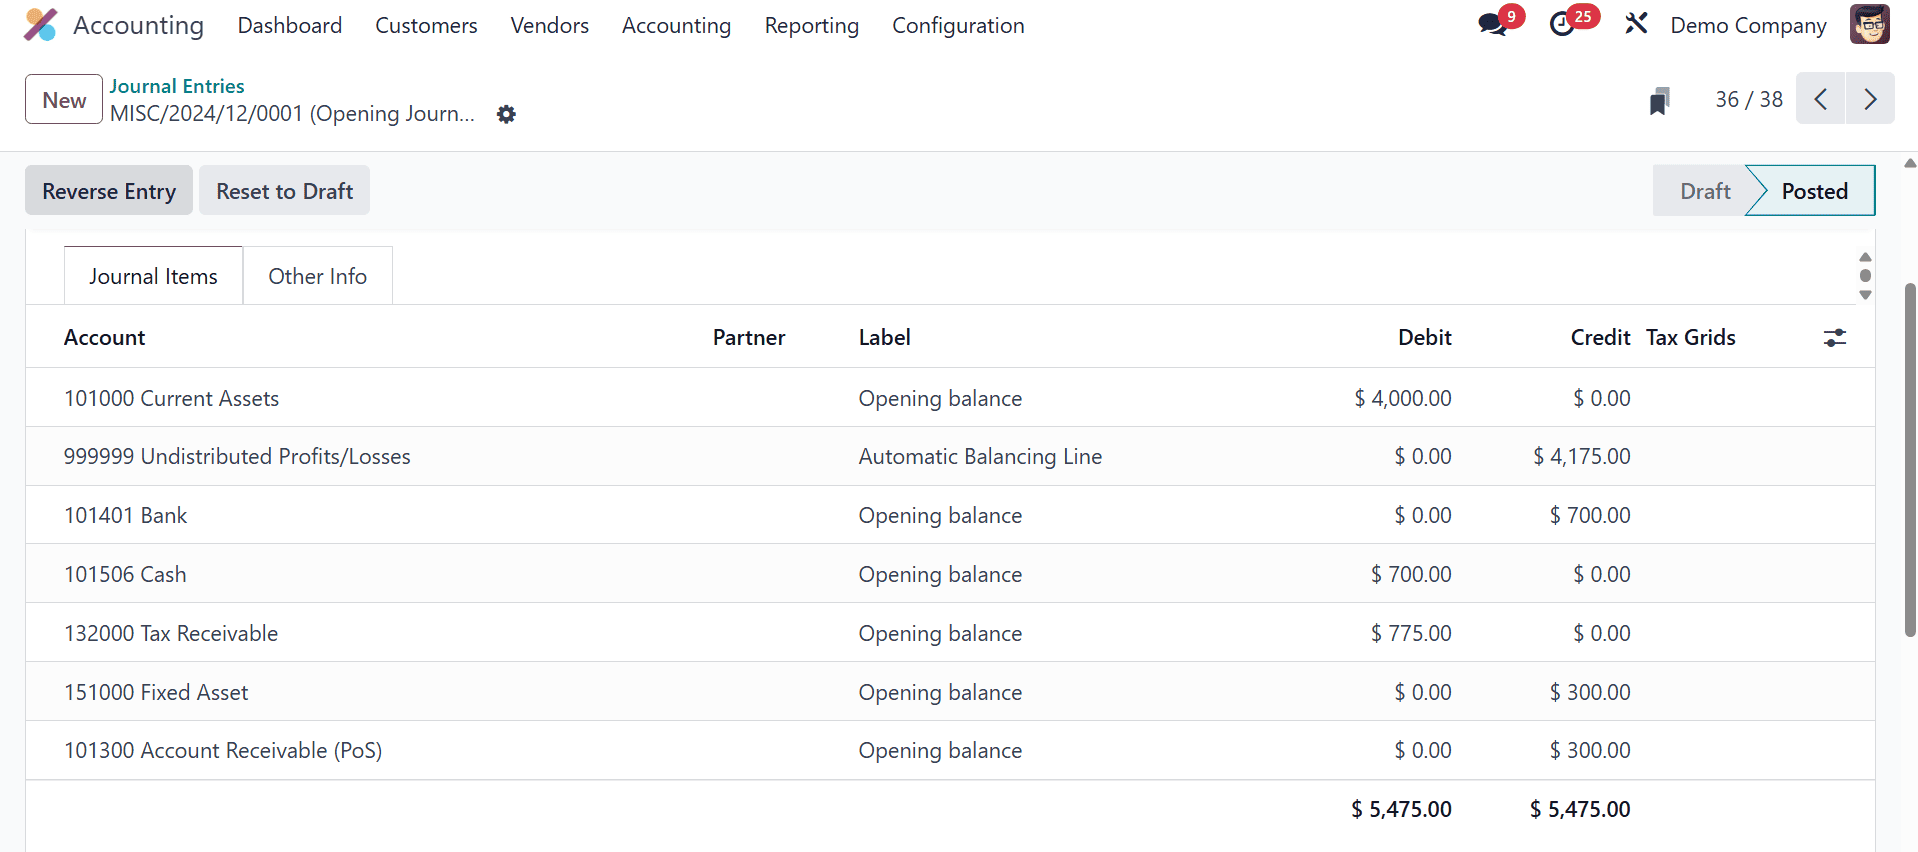Image resolution: width=1918 pixels, height=852 pixels.
Task: Click Bank row $ 700.00 credit
Action: (1590, 516)
